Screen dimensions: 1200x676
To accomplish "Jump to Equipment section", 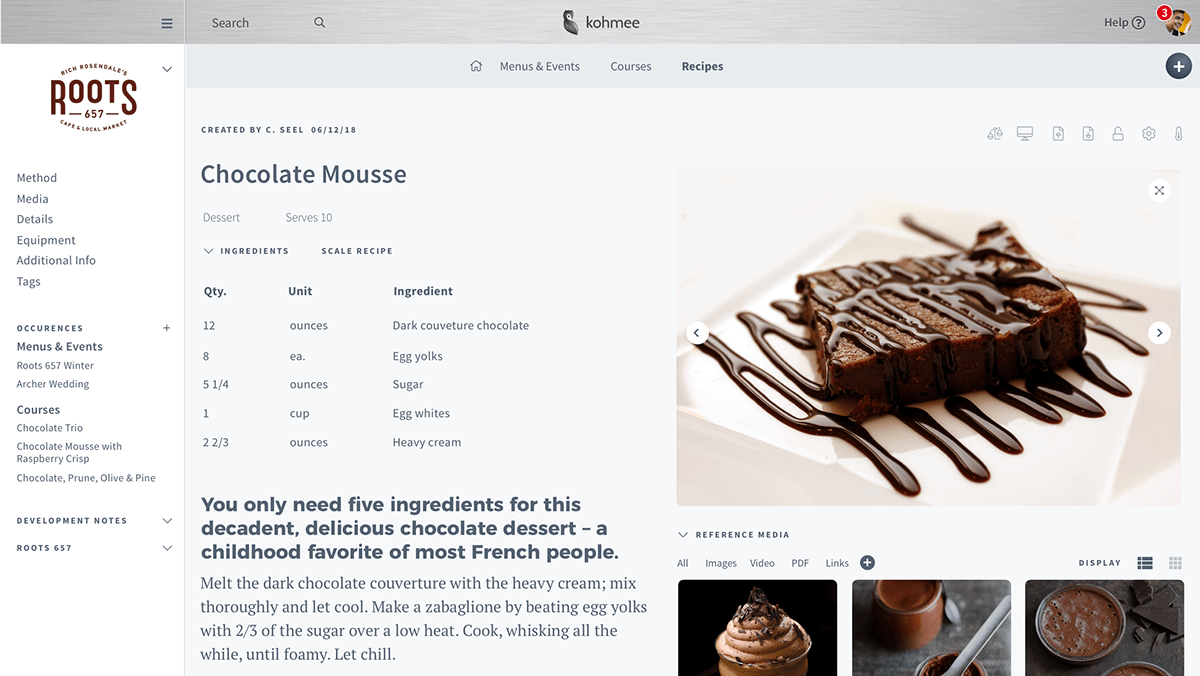I will [46, 240].
